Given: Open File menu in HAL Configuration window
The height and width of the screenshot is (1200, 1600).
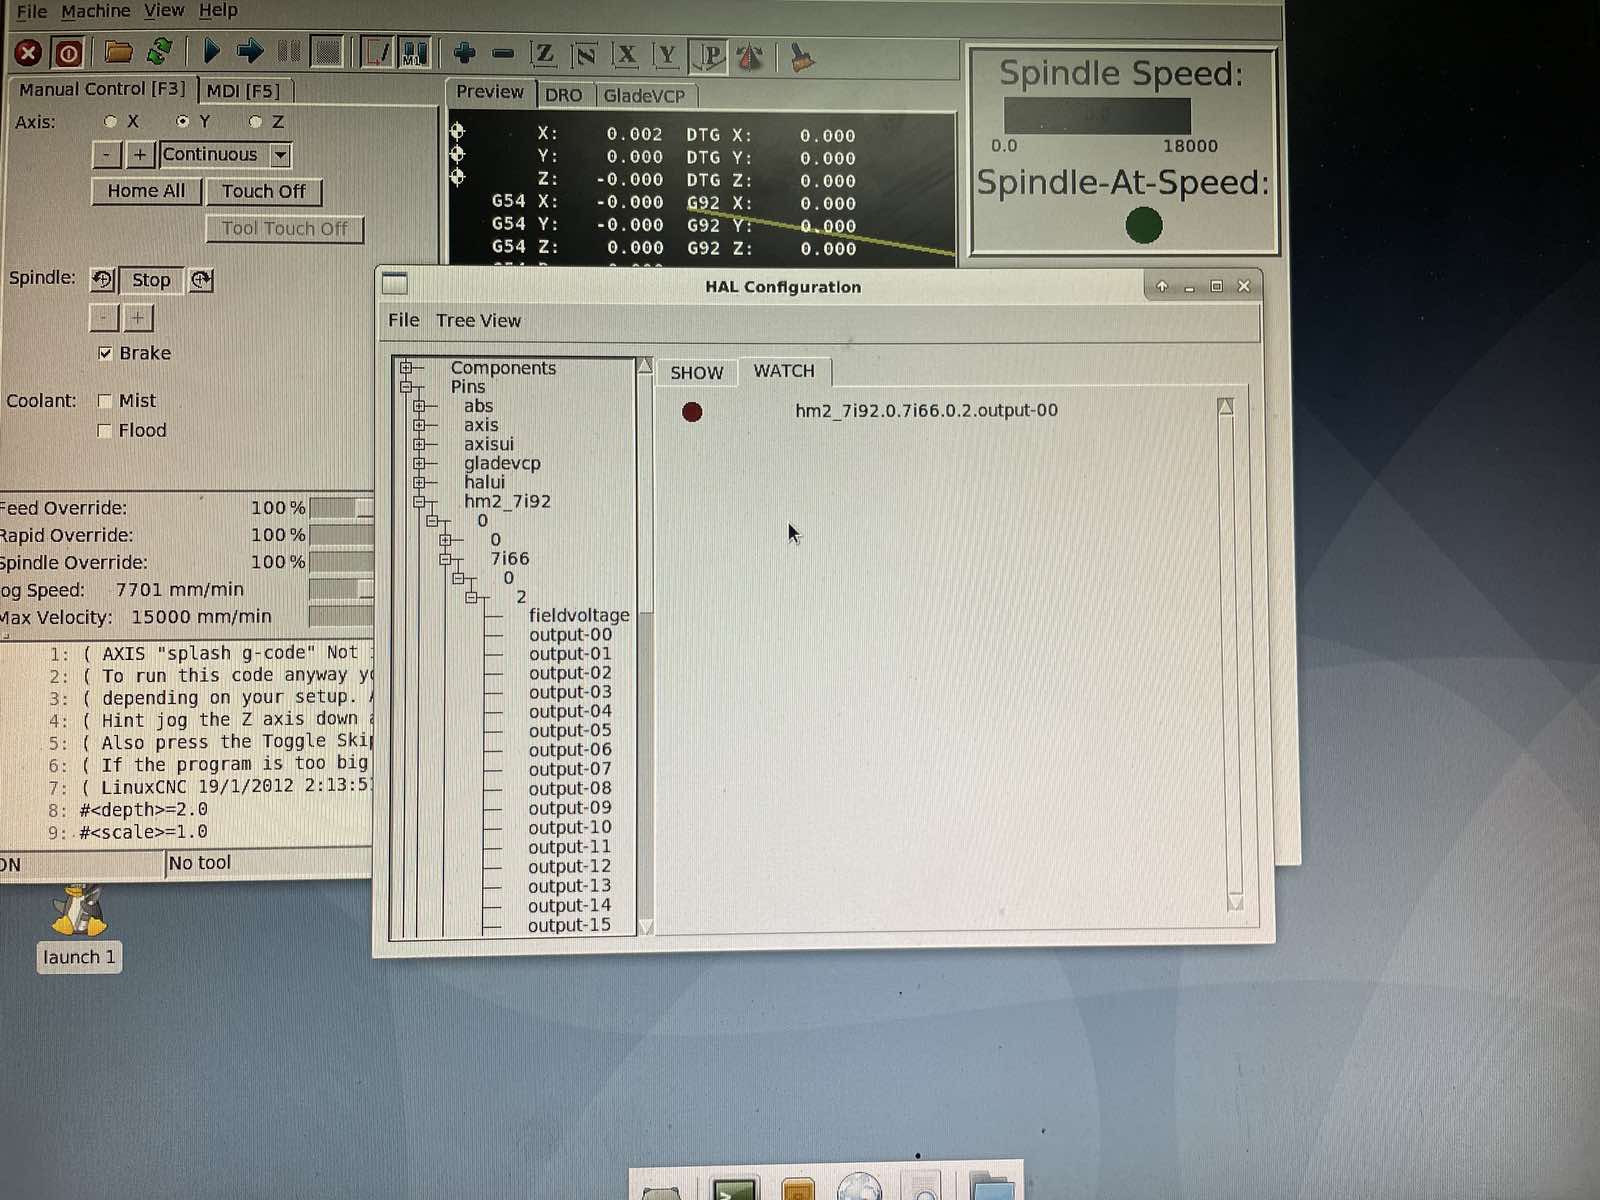Looking at the screenshot, I should pos(404,320).
